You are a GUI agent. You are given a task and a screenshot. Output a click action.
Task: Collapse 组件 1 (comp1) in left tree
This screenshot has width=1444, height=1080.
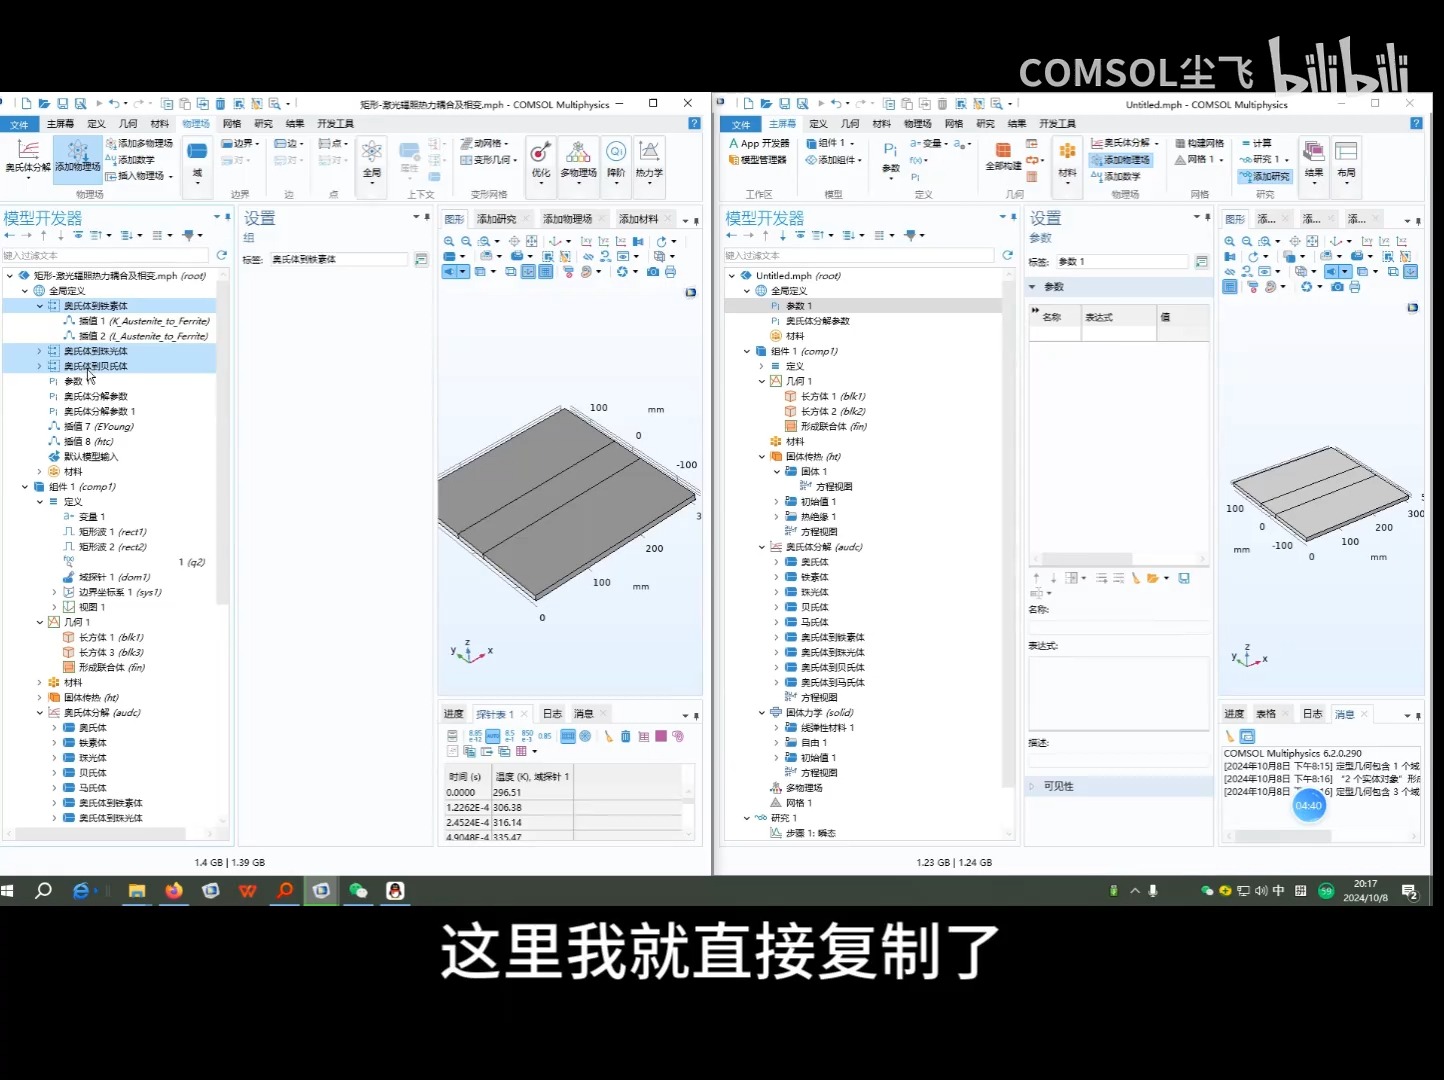(x=25, y=487)
